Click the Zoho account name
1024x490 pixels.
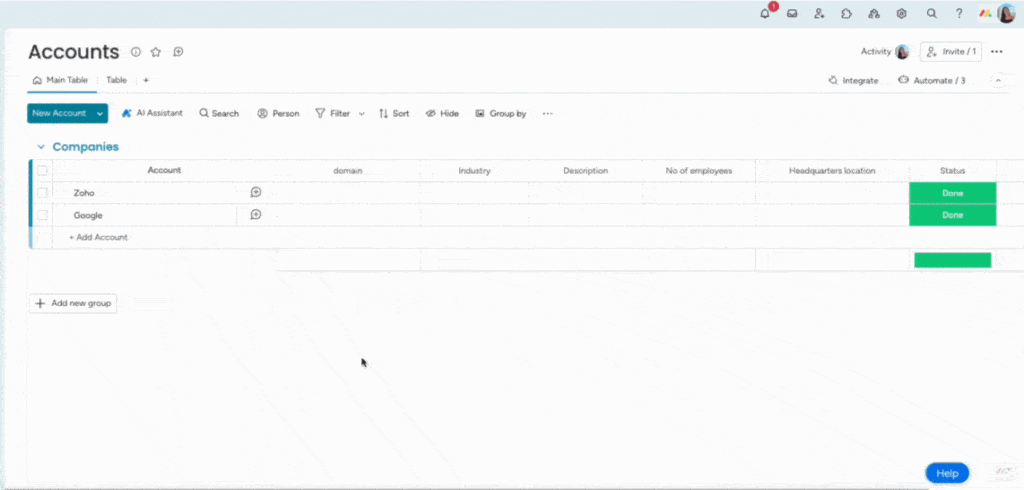point(84,193)
